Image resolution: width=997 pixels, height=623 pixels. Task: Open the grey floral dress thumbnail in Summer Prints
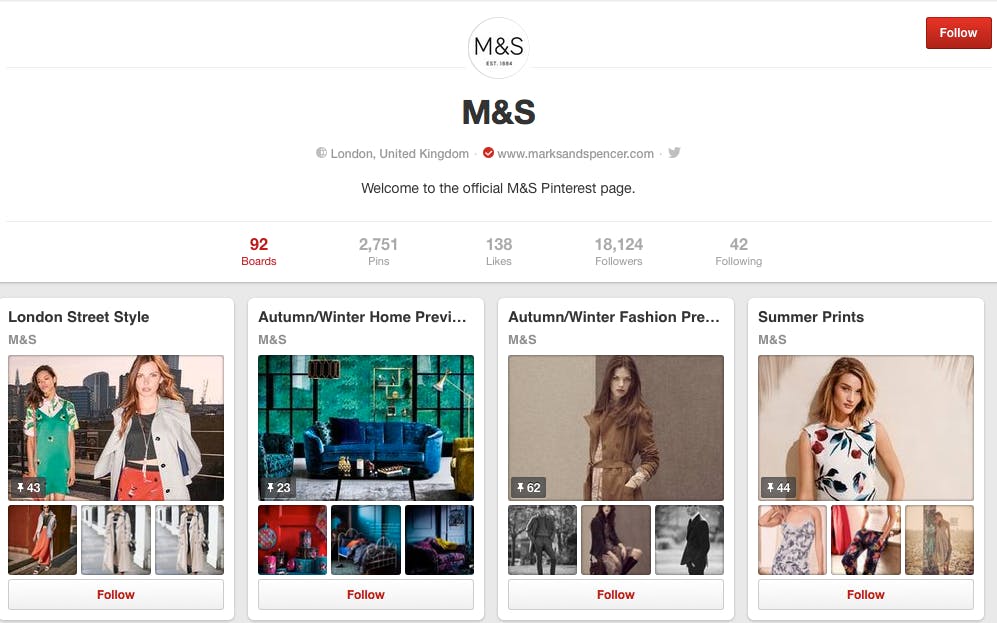792,540
